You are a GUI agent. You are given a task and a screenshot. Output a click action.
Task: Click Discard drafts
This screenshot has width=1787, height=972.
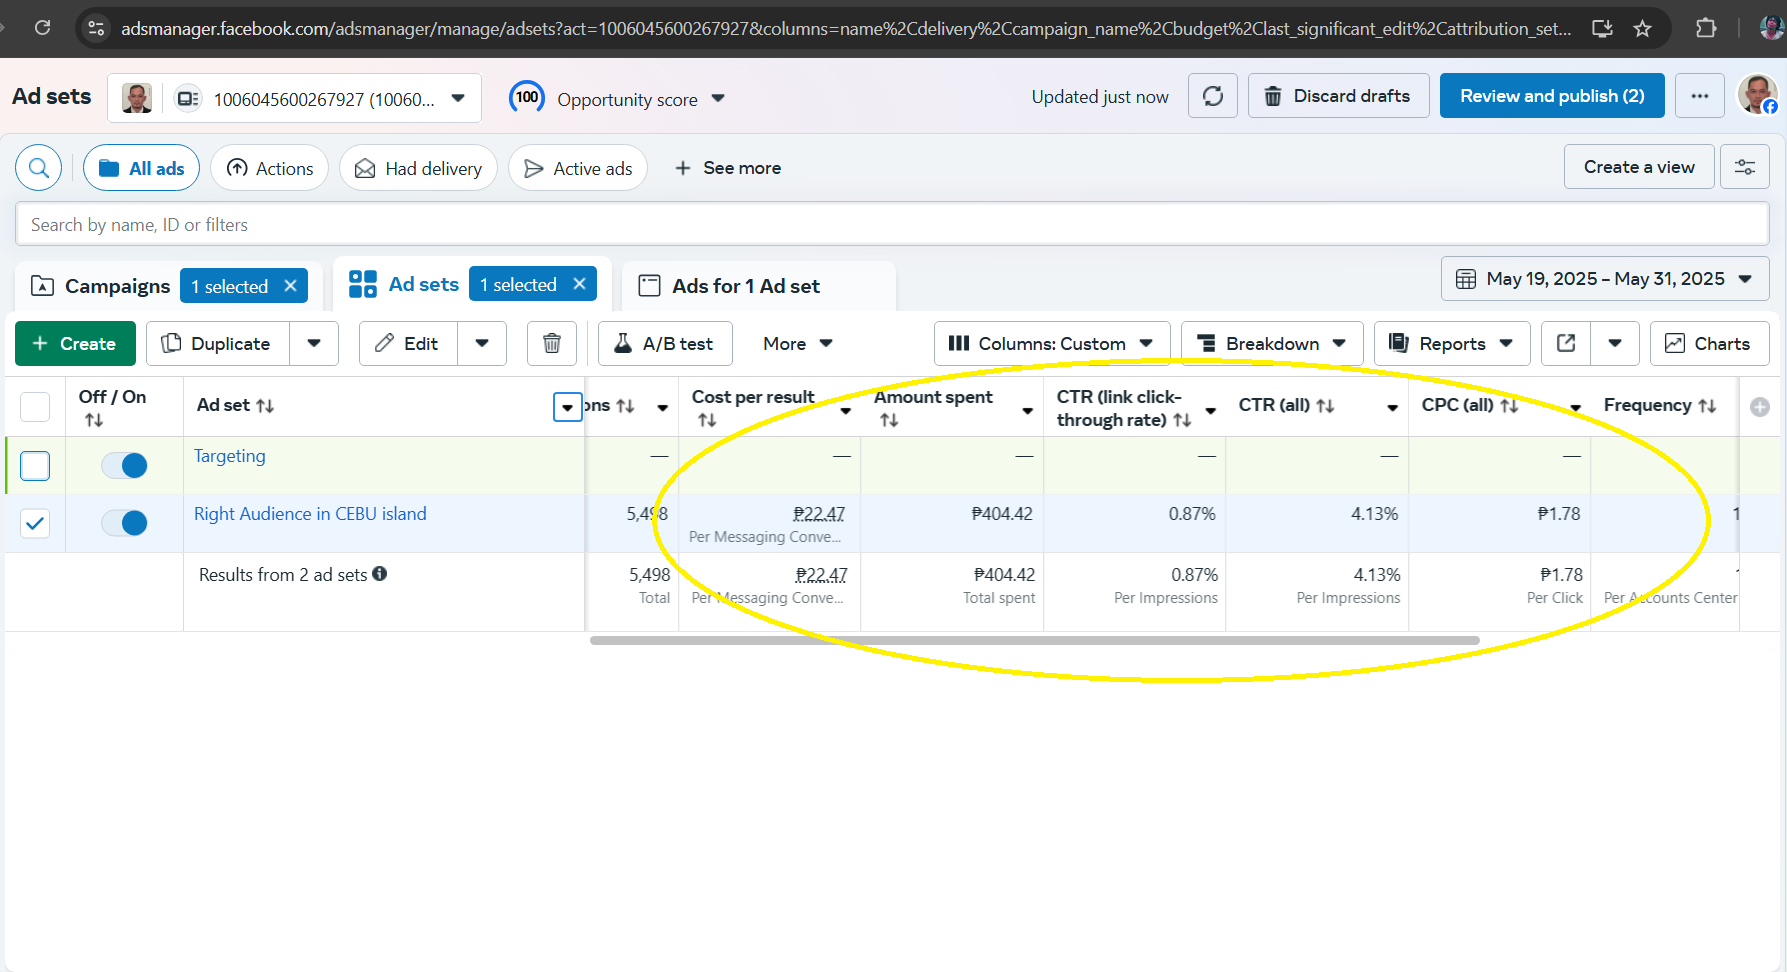(1338, 96)
